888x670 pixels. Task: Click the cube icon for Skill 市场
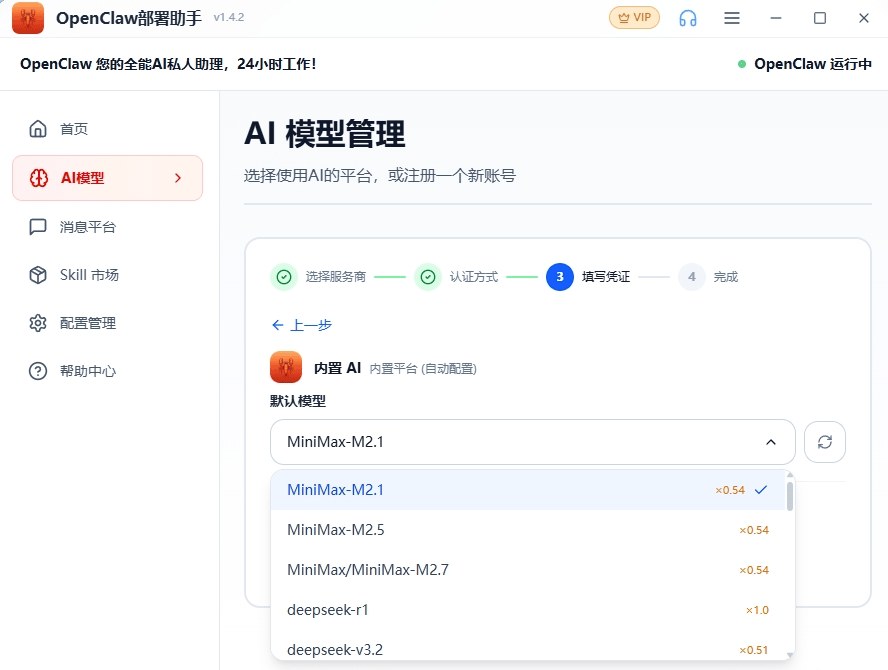coord(38,275)
